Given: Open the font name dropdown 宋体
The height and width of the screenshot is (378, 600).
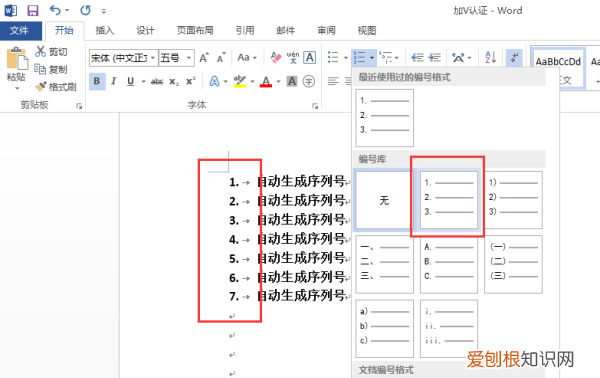Looking at the screenshot, I should coord(153,58).
